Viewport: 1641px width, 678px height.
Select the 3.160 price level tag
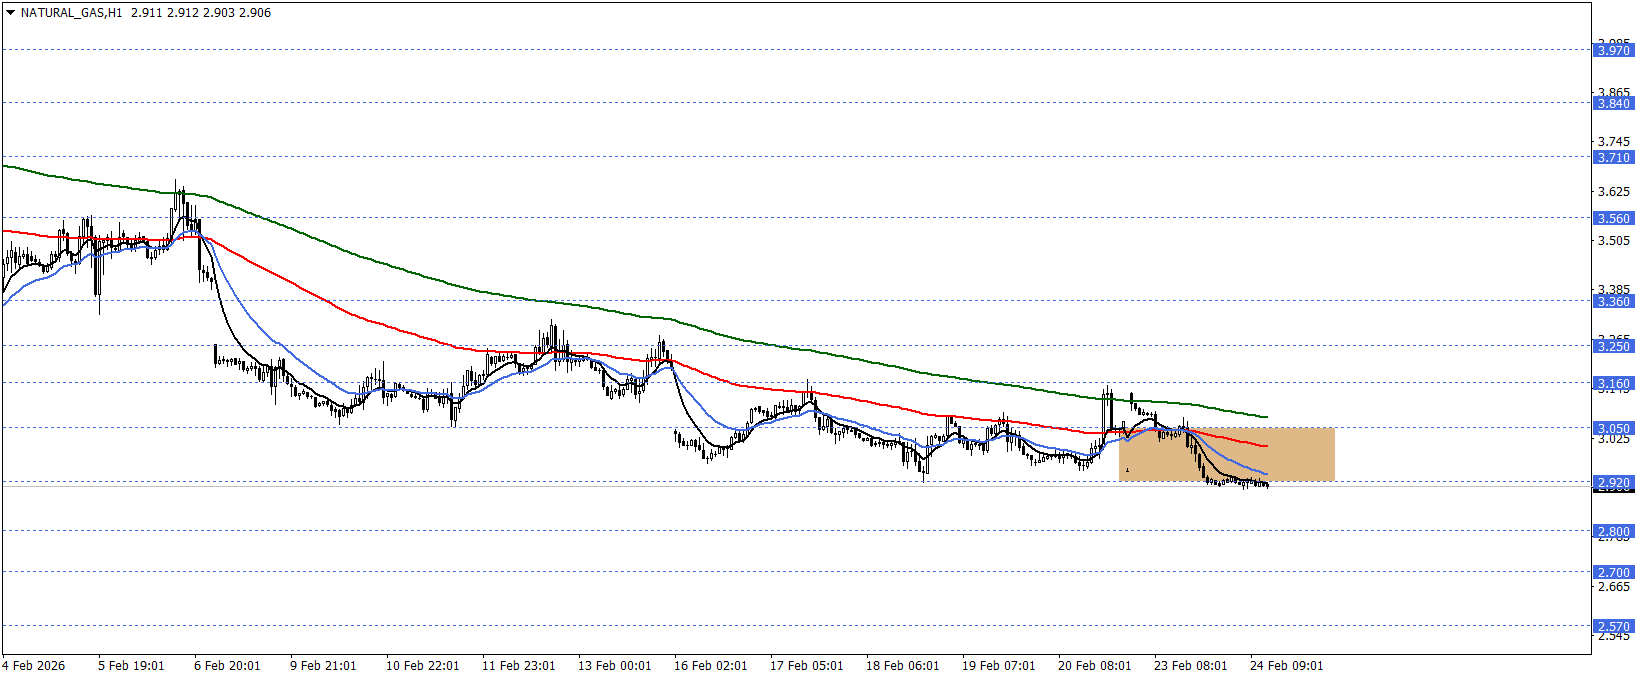point(1612,384)
